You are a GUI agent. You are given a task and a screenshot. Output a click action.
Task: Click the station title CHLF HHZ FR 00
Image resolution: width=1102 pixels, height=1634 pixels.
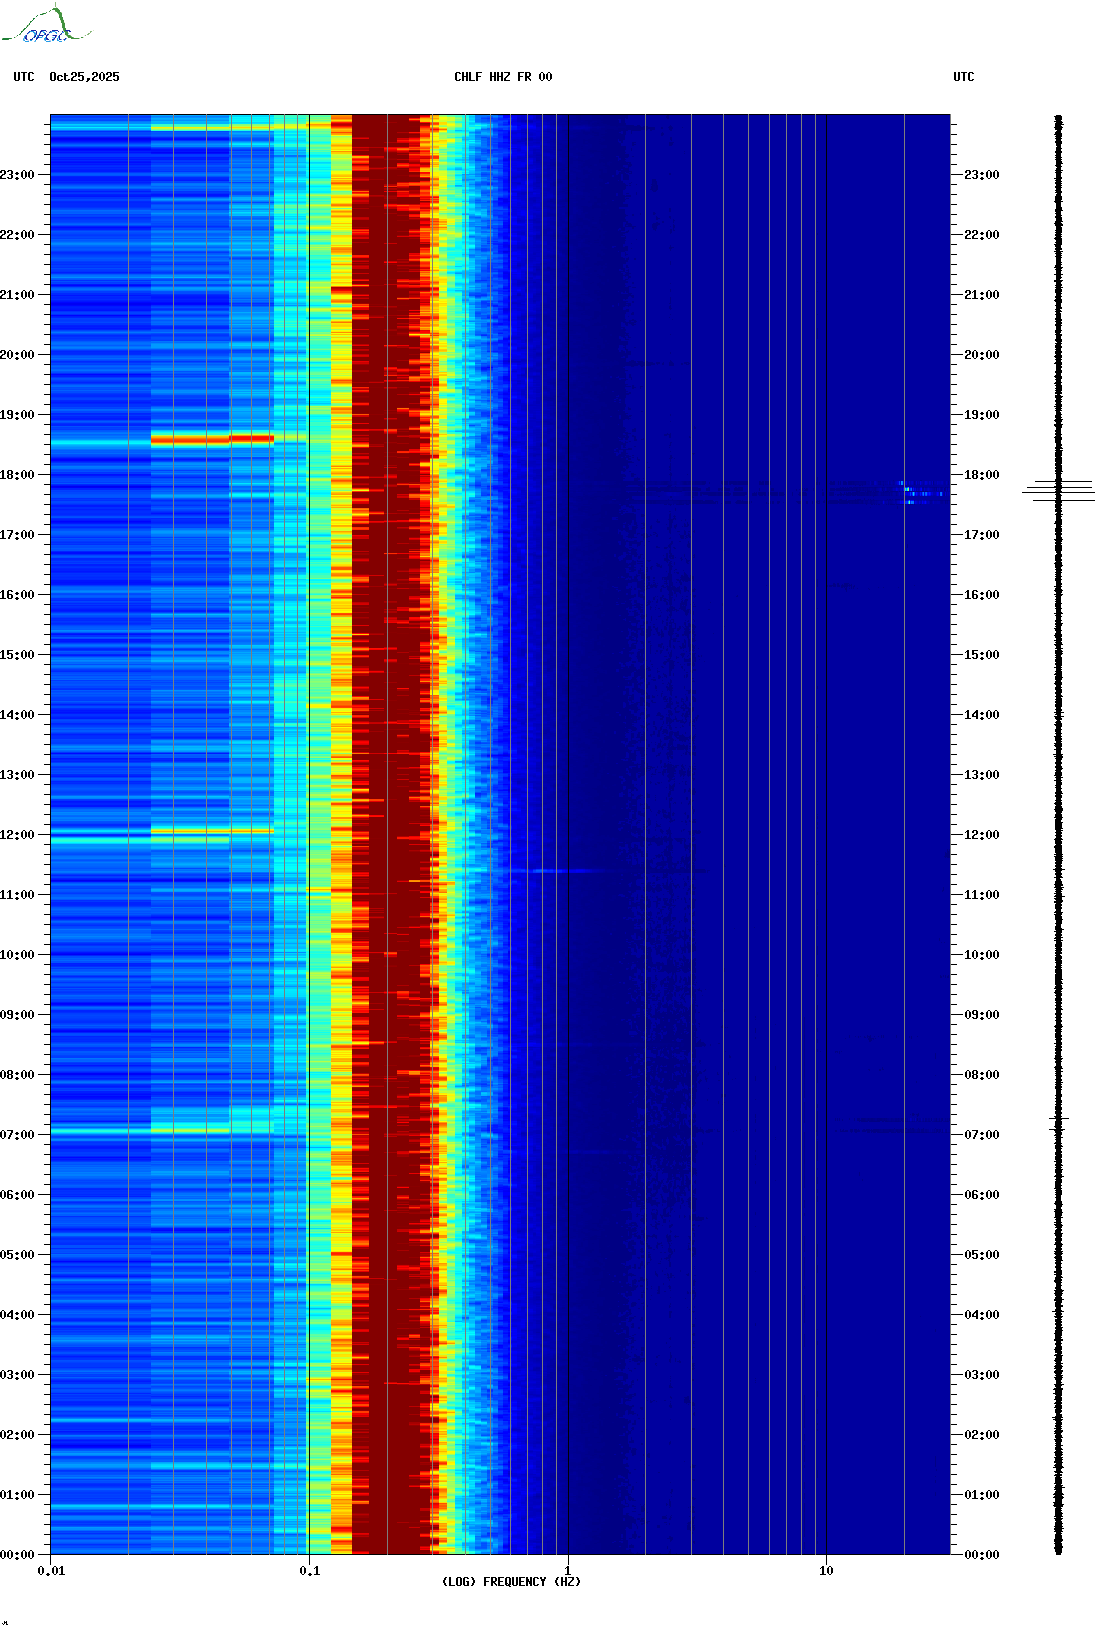point(502,77)
